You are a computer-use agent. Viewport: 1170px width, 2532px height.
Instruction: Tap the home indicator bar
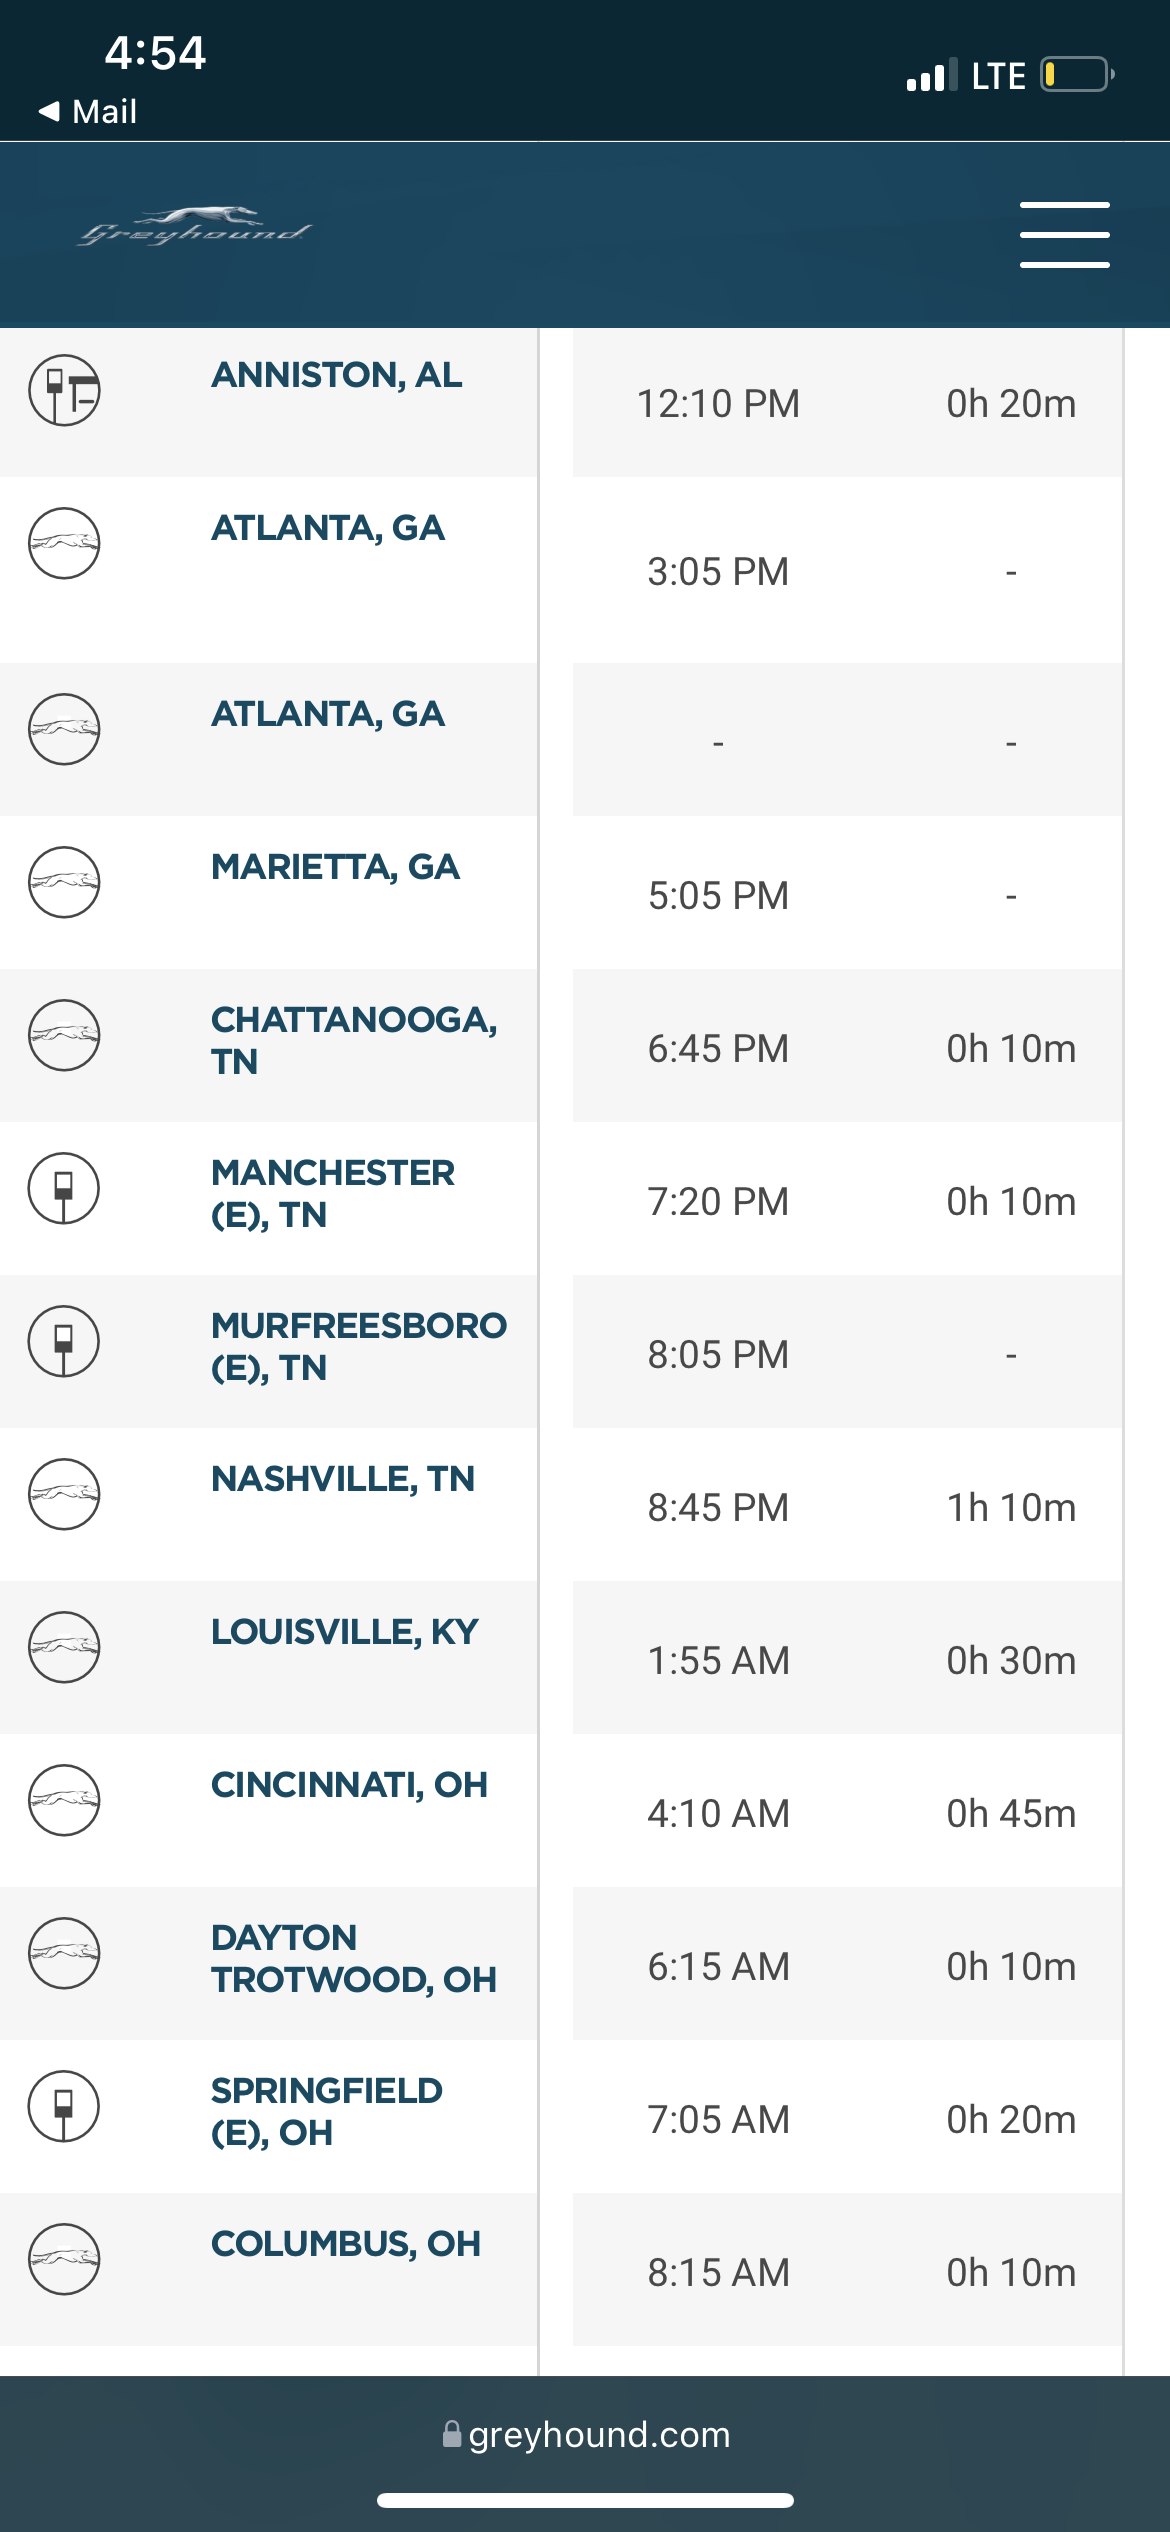coord(585,2501)
